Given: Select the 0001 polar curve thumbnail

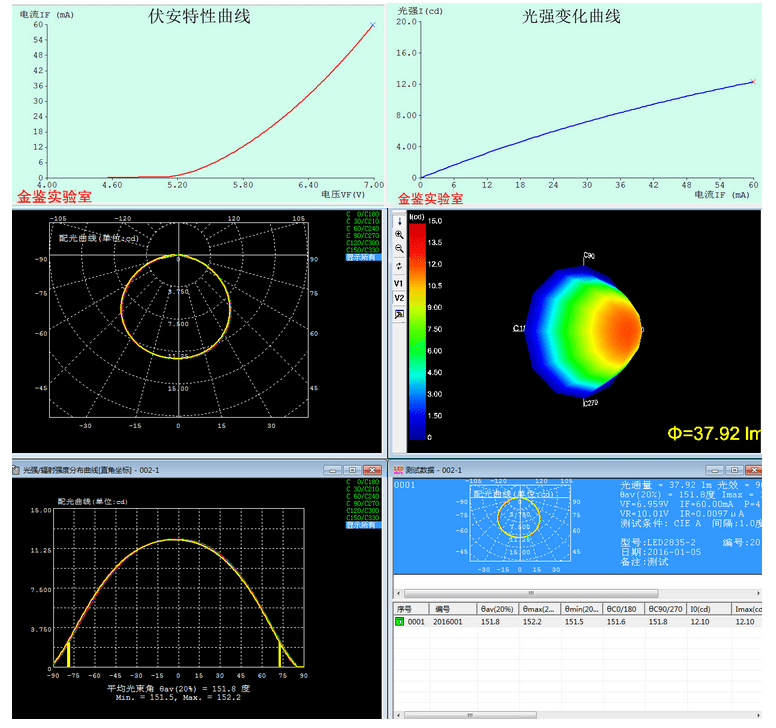Looking at the screenshot, I should tap(520, 523).
